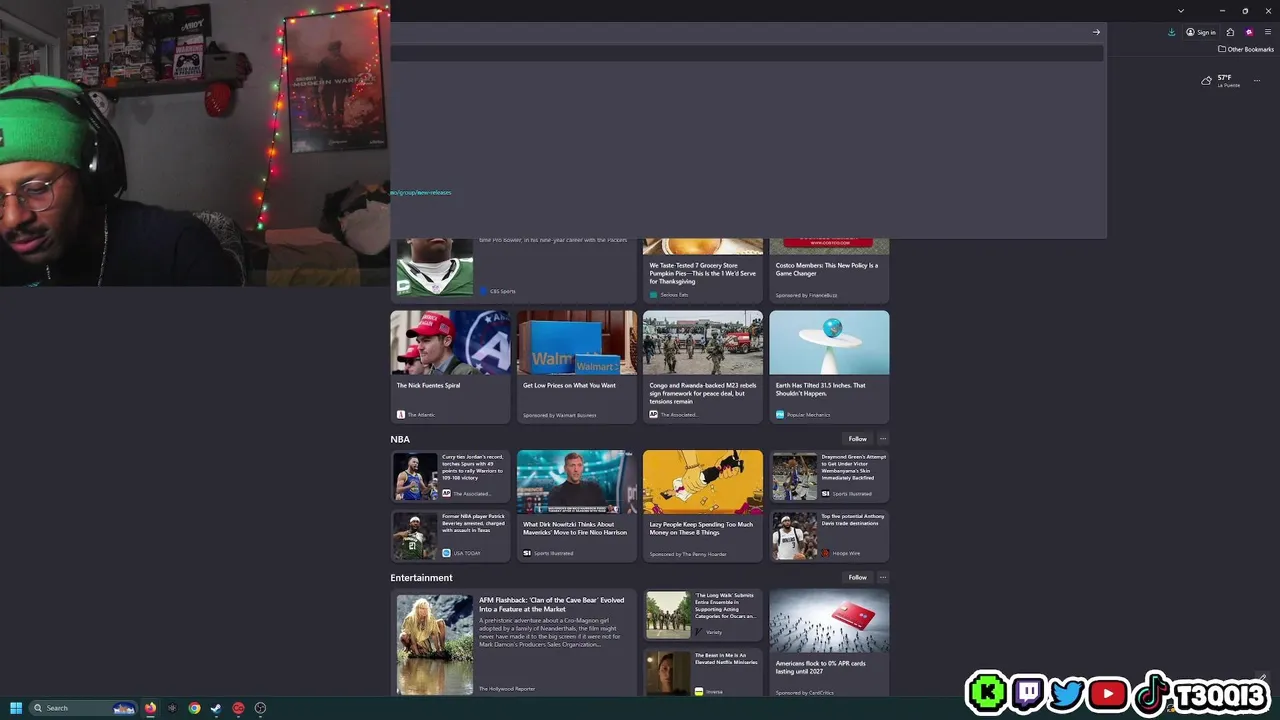Follow the Entertainment section
Viewport: 1280px width, 720px height.
[857, 577]
